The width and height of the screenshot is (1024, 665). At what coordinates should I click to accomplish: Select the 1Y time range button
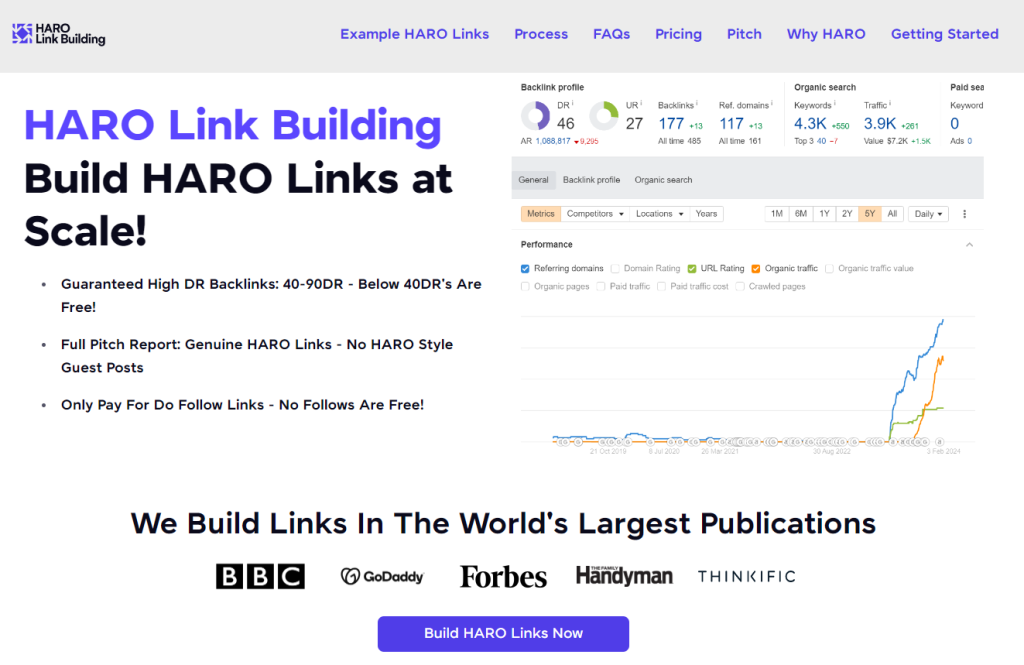[824, 214]
